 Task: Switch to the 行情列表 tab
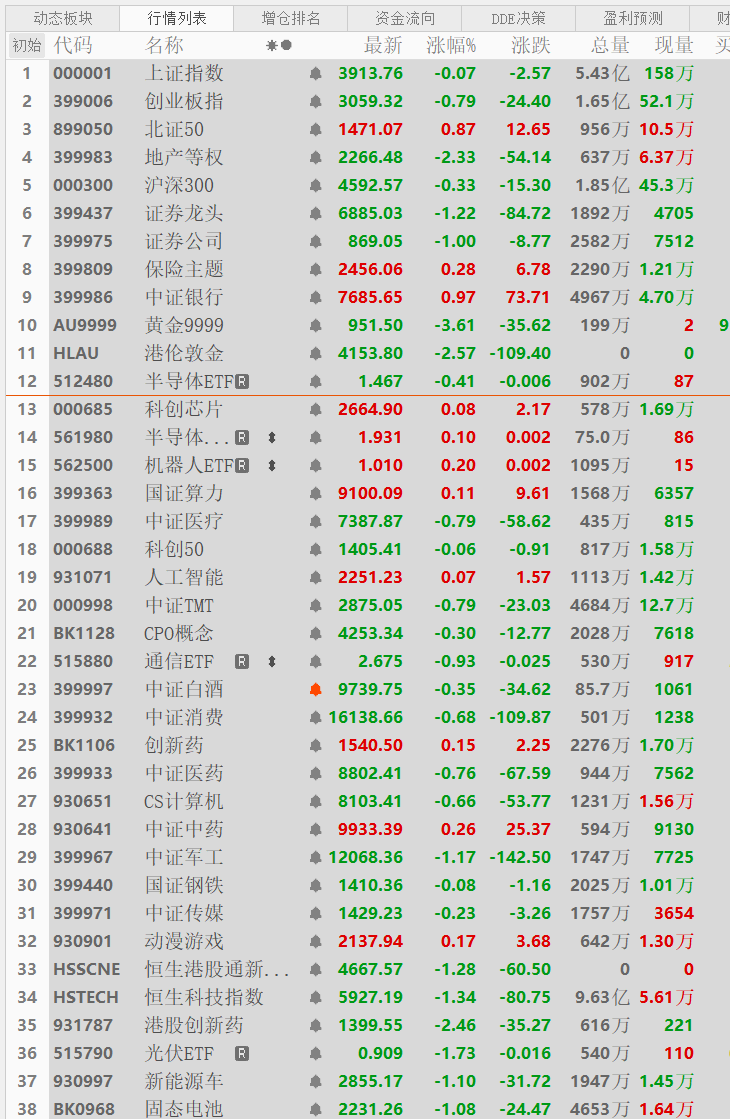click(177, 19)
